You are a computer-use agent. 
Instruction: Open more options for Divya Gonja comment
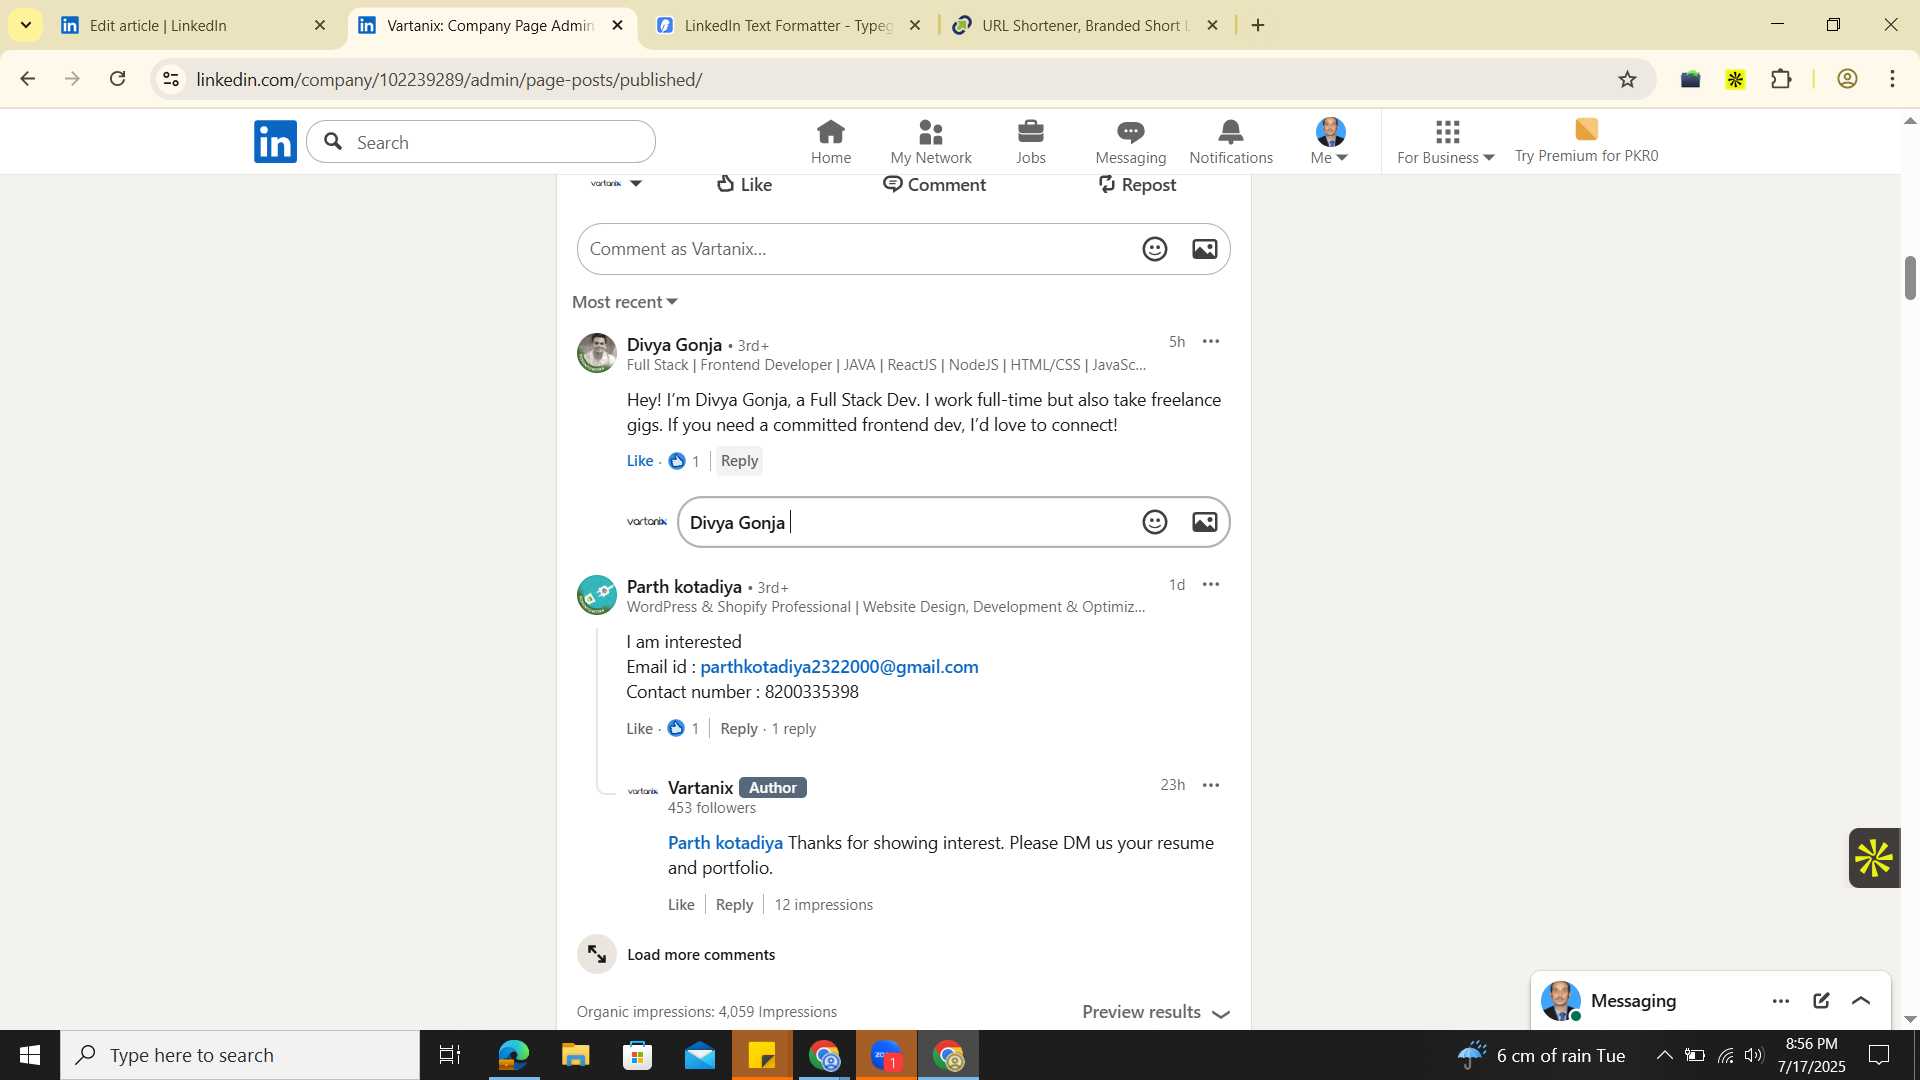pos(1211,342)
